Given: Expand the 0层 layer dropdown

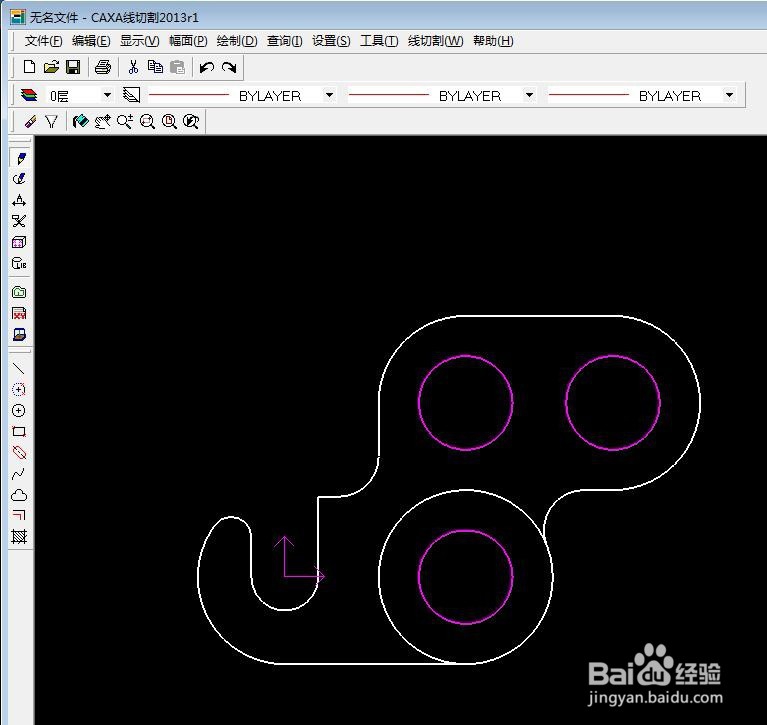Looking at the screenshot, I should pos(107,95).
